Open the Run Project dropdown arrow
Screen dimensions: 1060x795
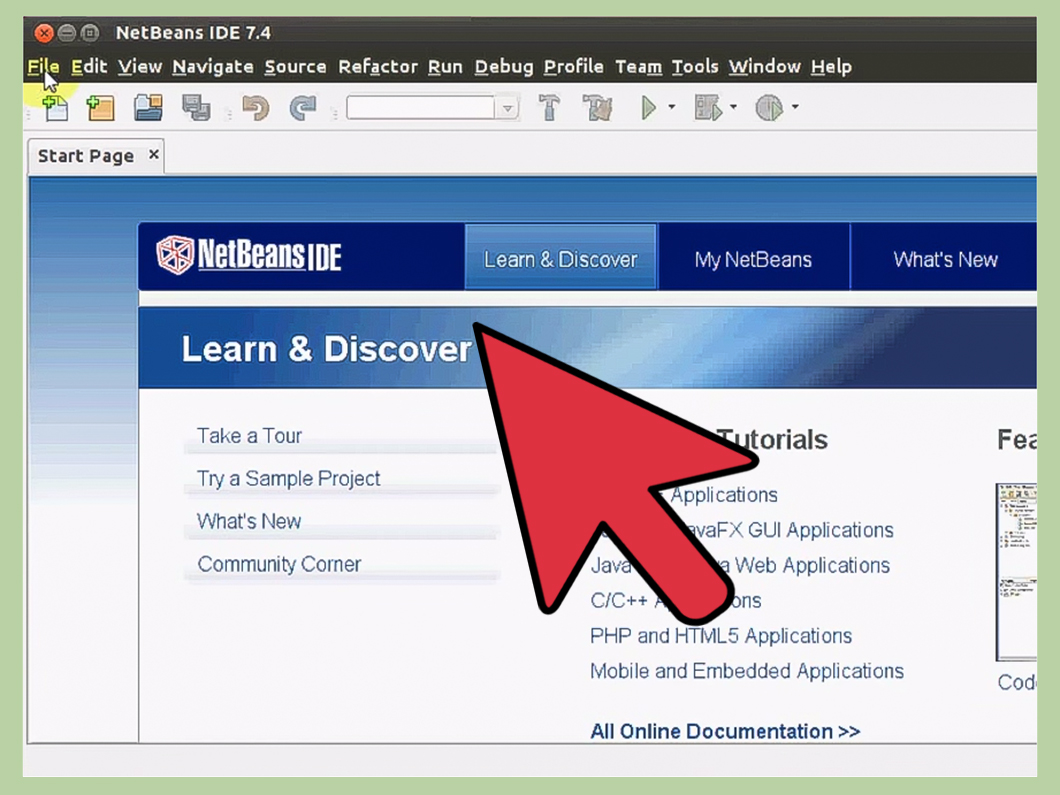(671, 107)
